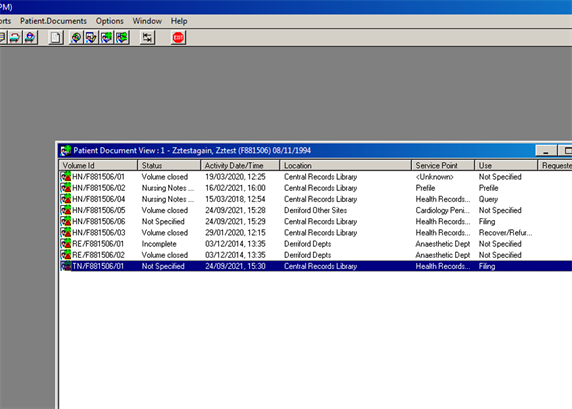The image size is (572, 409).
Task: Click the Patient Document View window title icon
Action: coord(66,150)
